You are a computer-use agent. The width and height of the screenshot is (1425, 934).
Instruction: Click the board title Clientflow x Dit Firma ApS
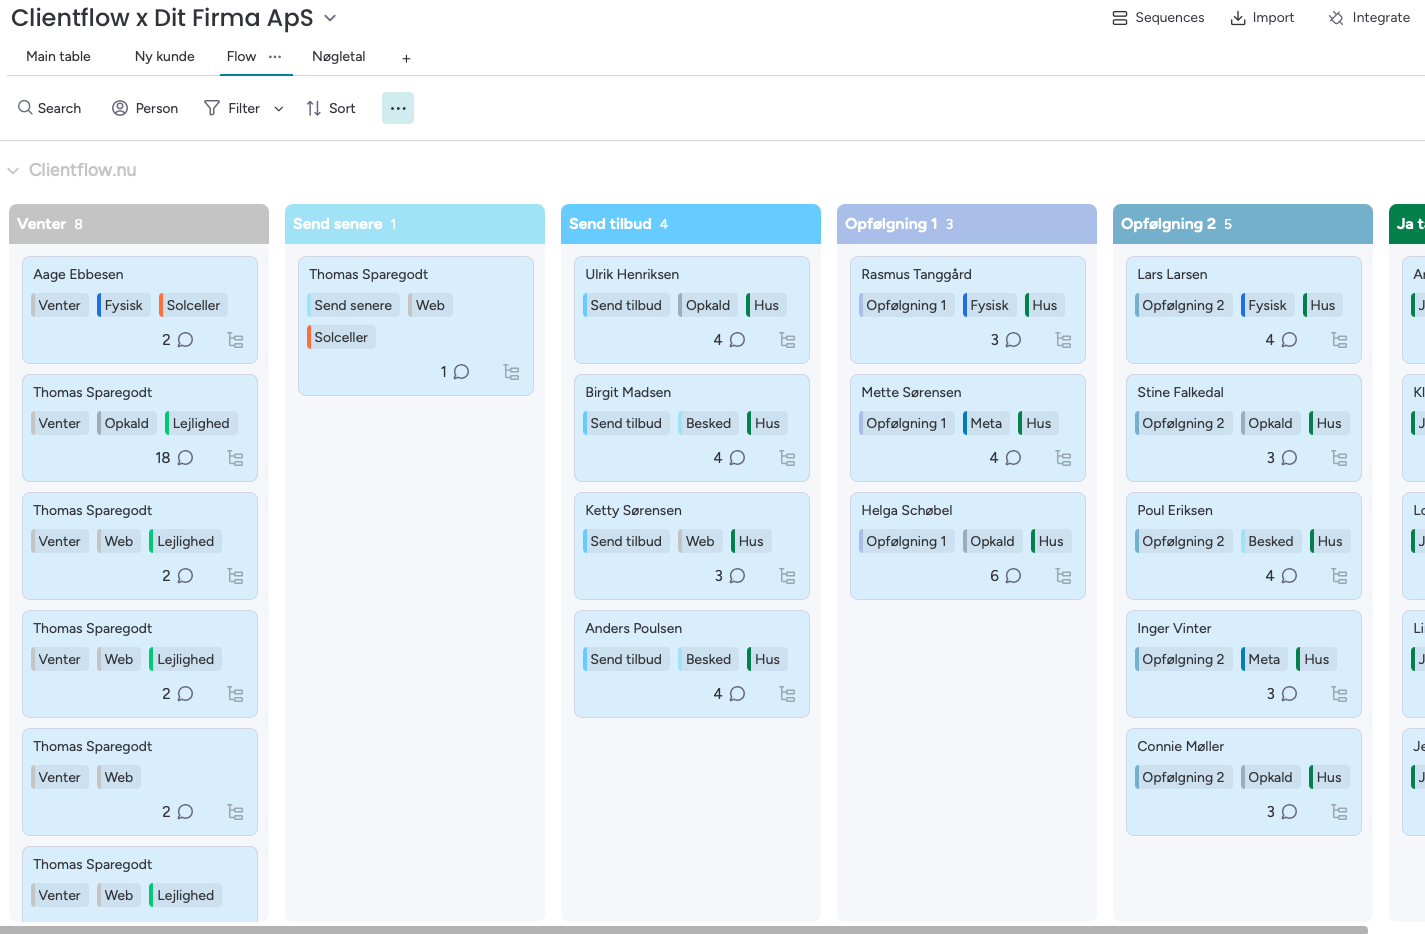pos(162,18)
